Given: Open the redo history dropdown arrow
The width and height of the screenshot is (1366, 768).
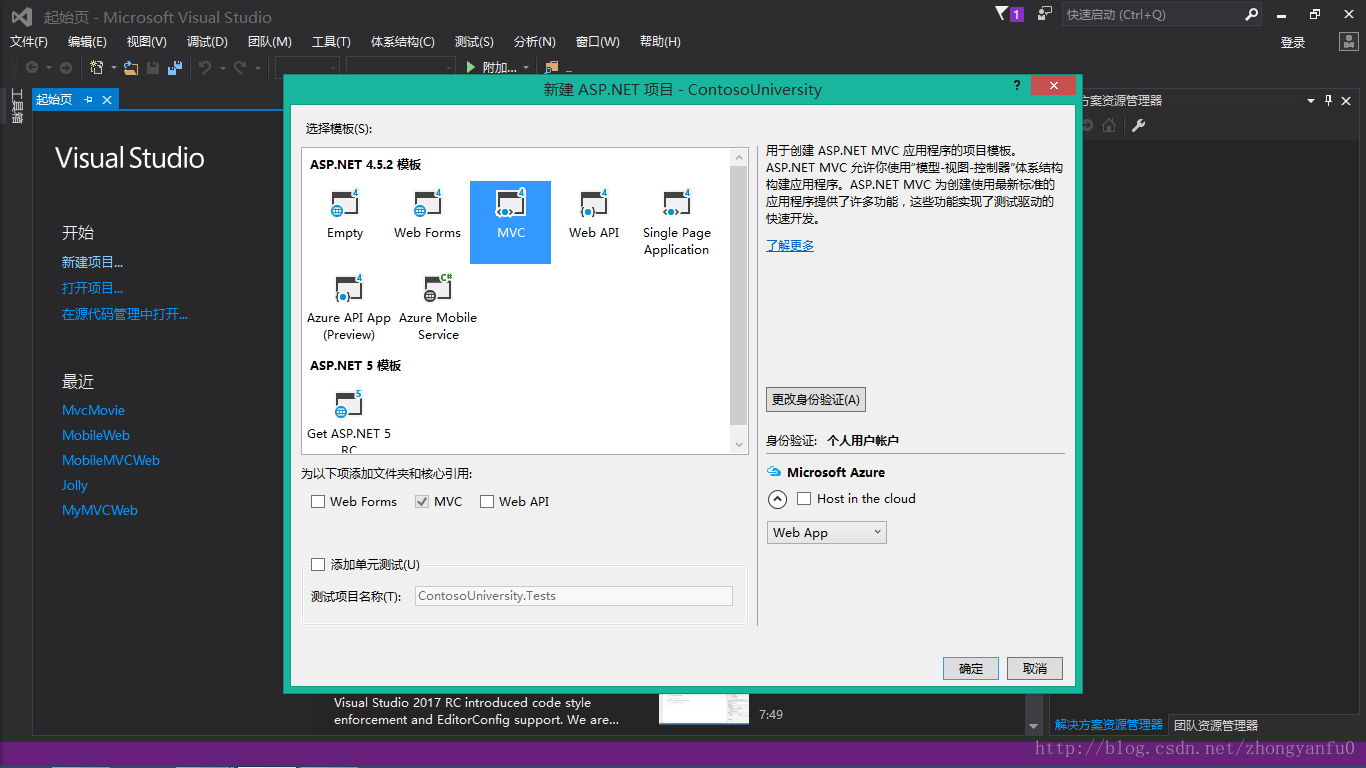Looking at the screenshot, I should coord(257,68).
